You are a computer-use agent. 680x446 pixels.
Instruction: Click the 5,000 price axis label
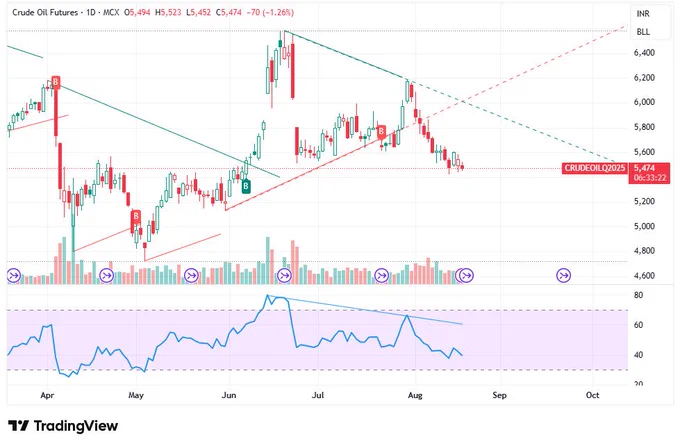click(644, 226)
